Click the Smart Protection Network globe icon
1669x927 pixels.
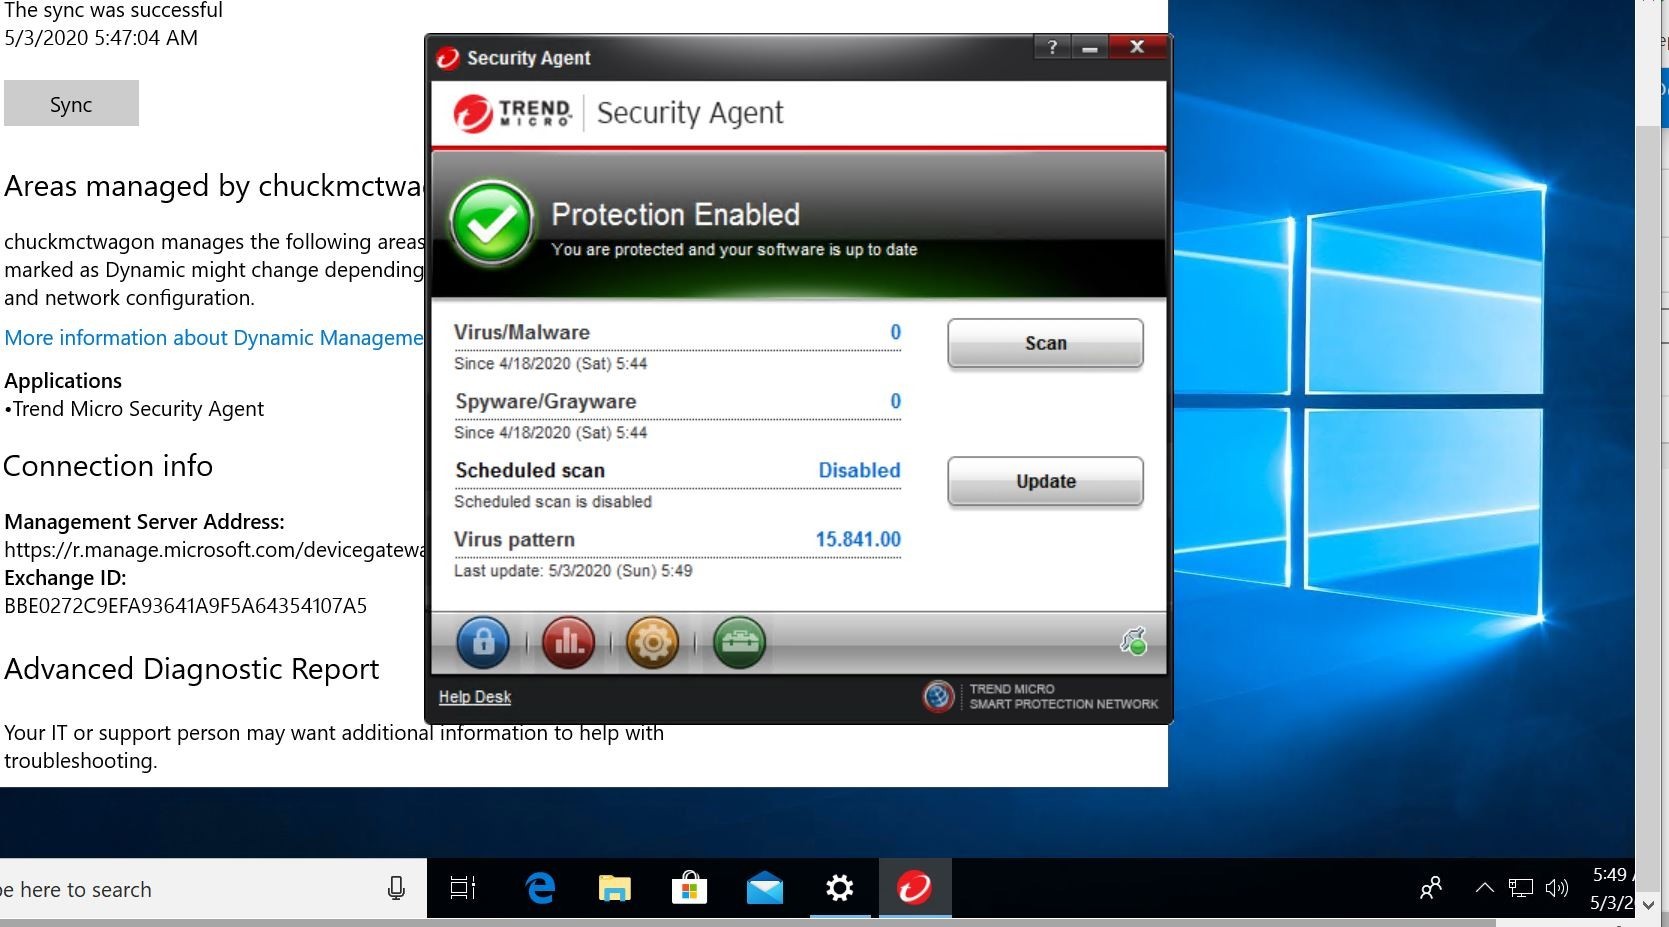[938, 696]
